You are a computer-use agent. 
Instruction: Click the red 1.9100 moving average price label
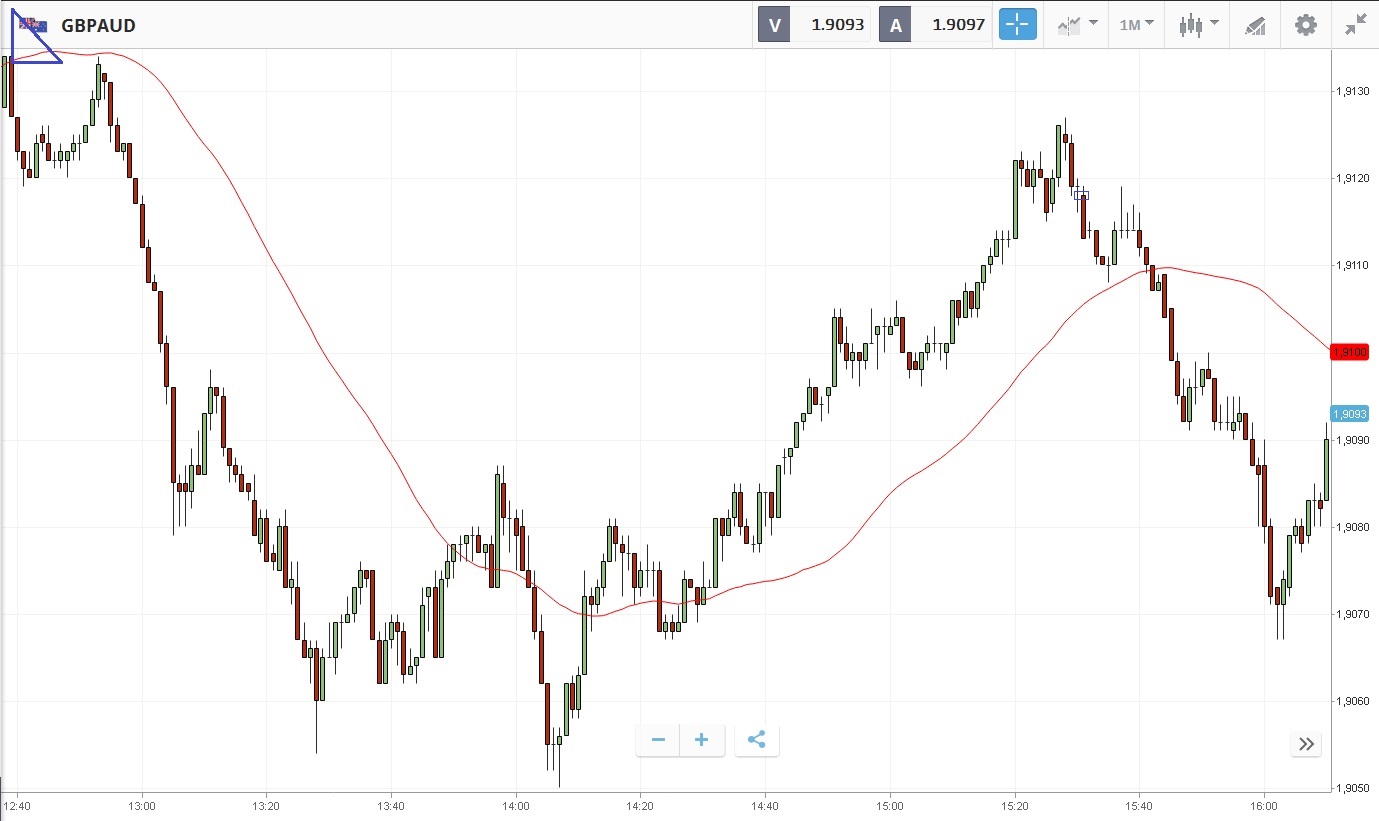(1349, 352)
